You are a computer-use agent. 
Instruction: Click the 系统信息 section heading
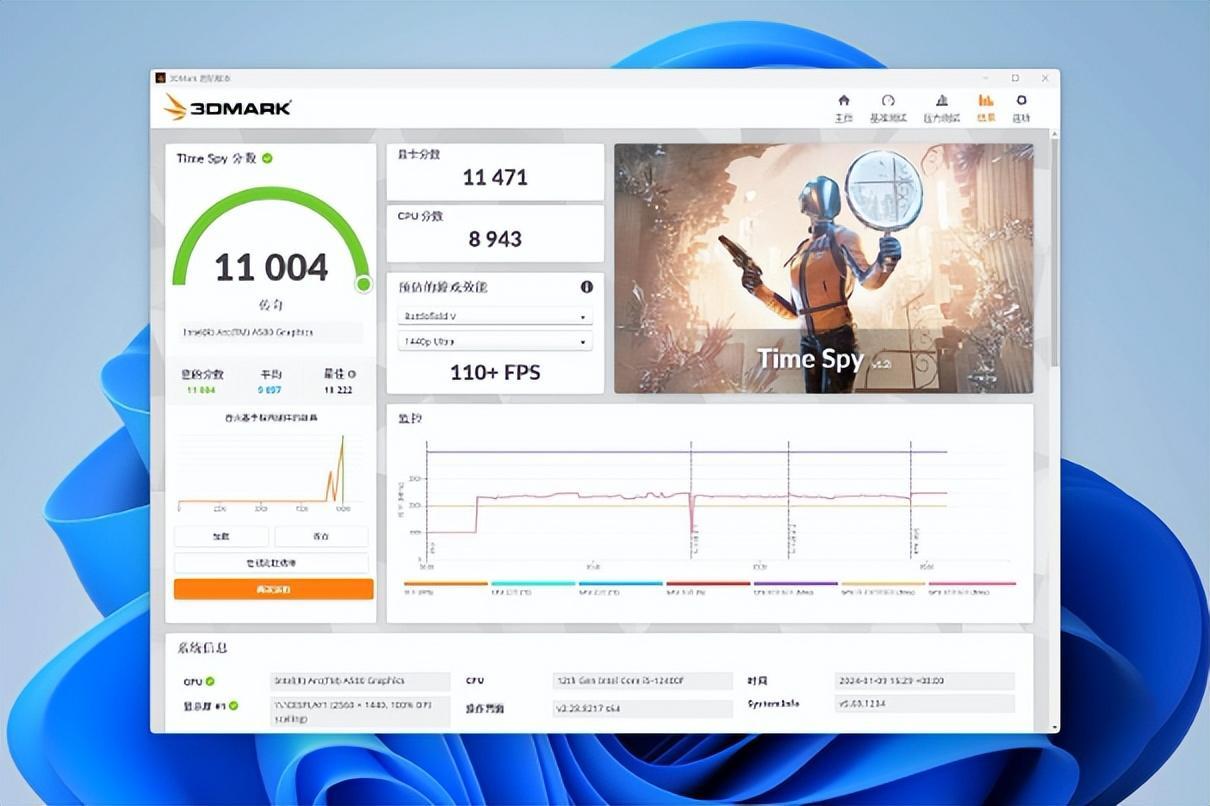(203, 648)
